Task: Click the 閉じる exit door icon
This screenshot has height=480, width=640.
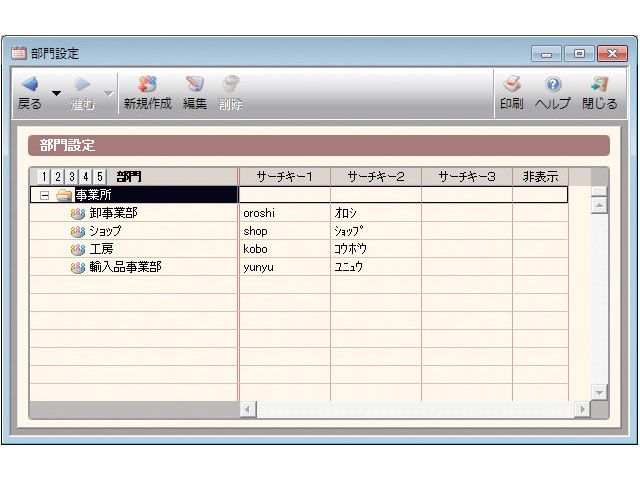Action: [x=599, y=86]
